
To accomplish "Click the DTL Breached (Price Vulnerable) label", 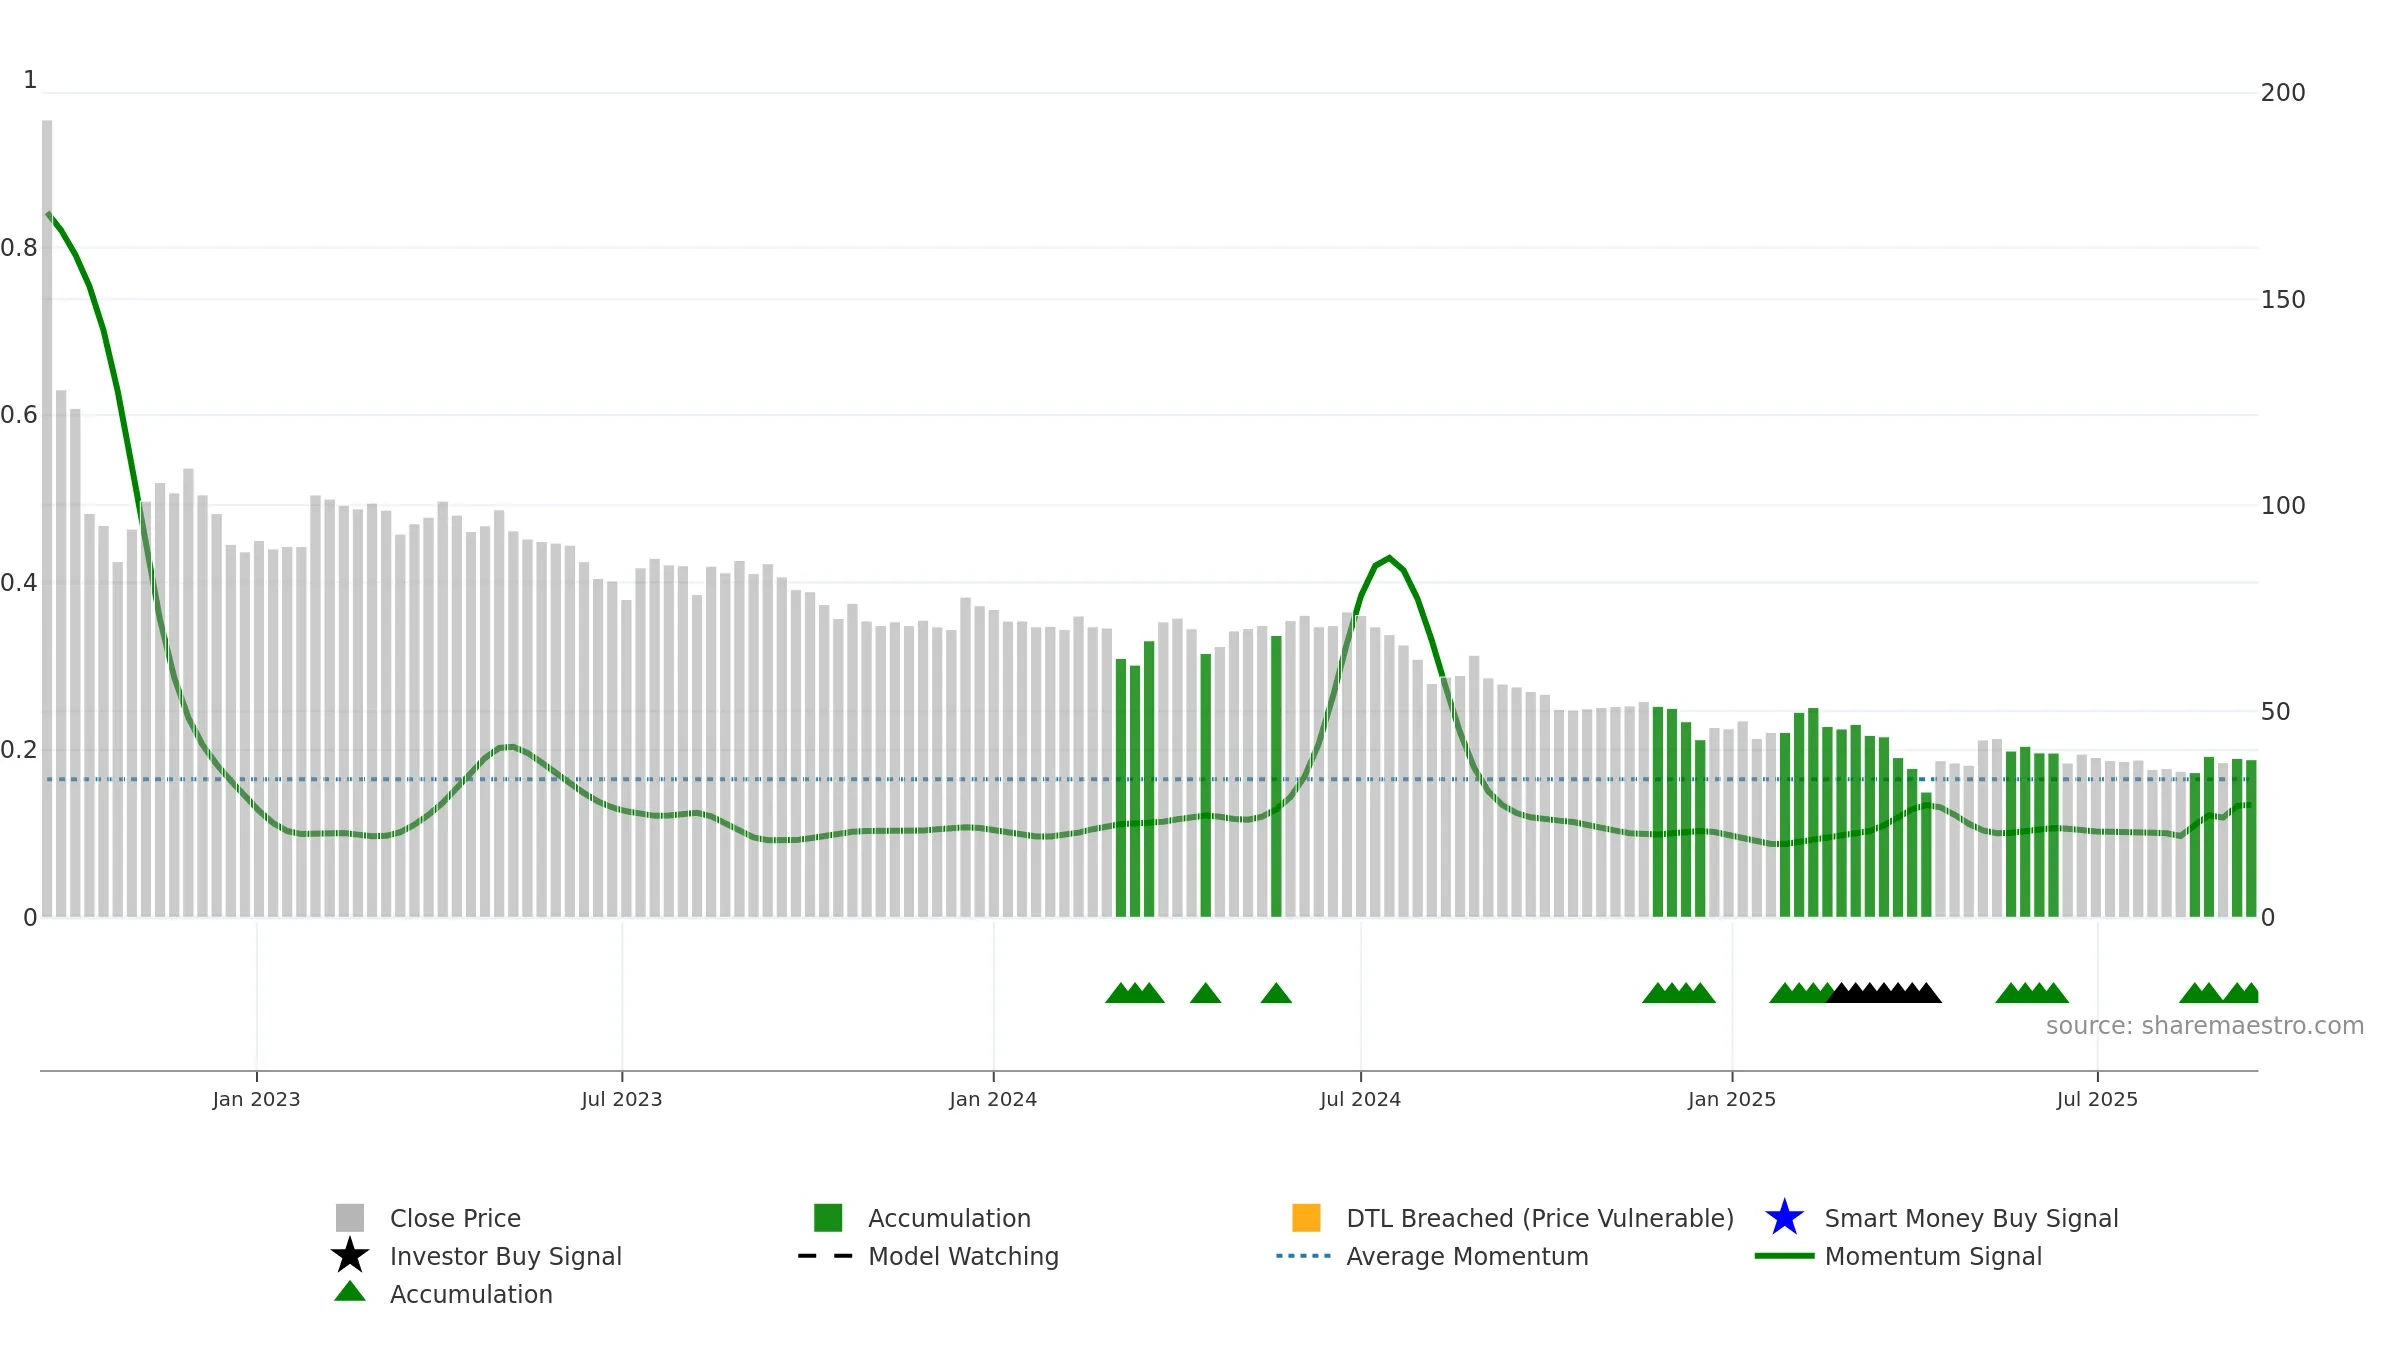I will coord(1540,1218).
